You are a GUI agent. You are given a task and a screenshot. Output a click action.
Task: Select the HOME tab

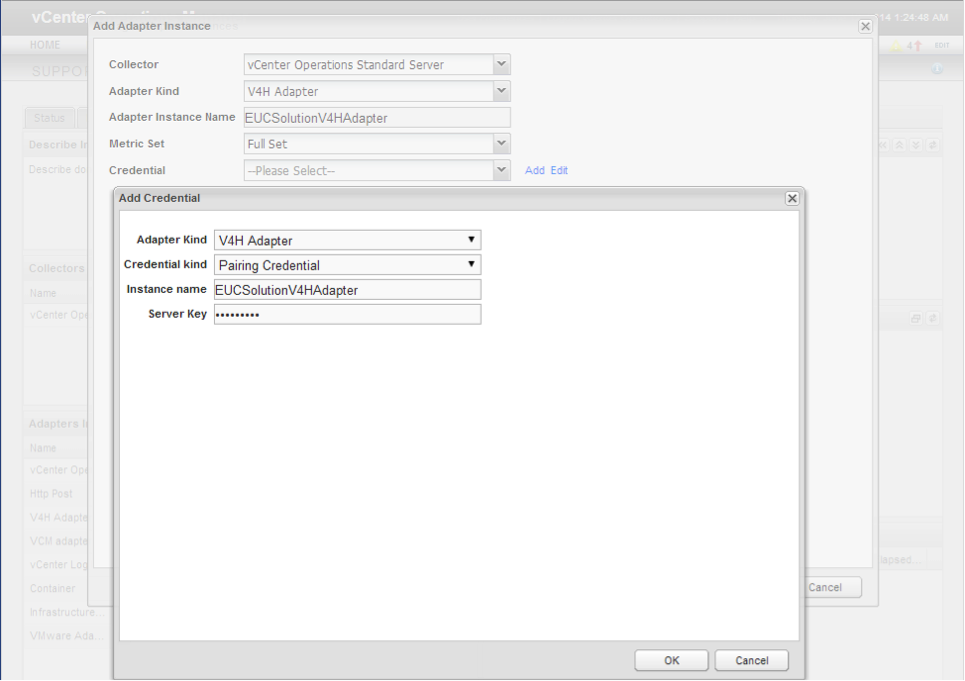pos(44,44)
